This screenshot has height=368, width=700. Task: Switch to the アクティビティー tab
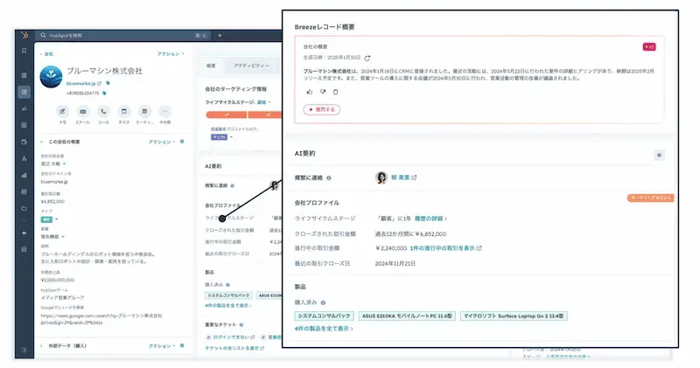[251, 66]
